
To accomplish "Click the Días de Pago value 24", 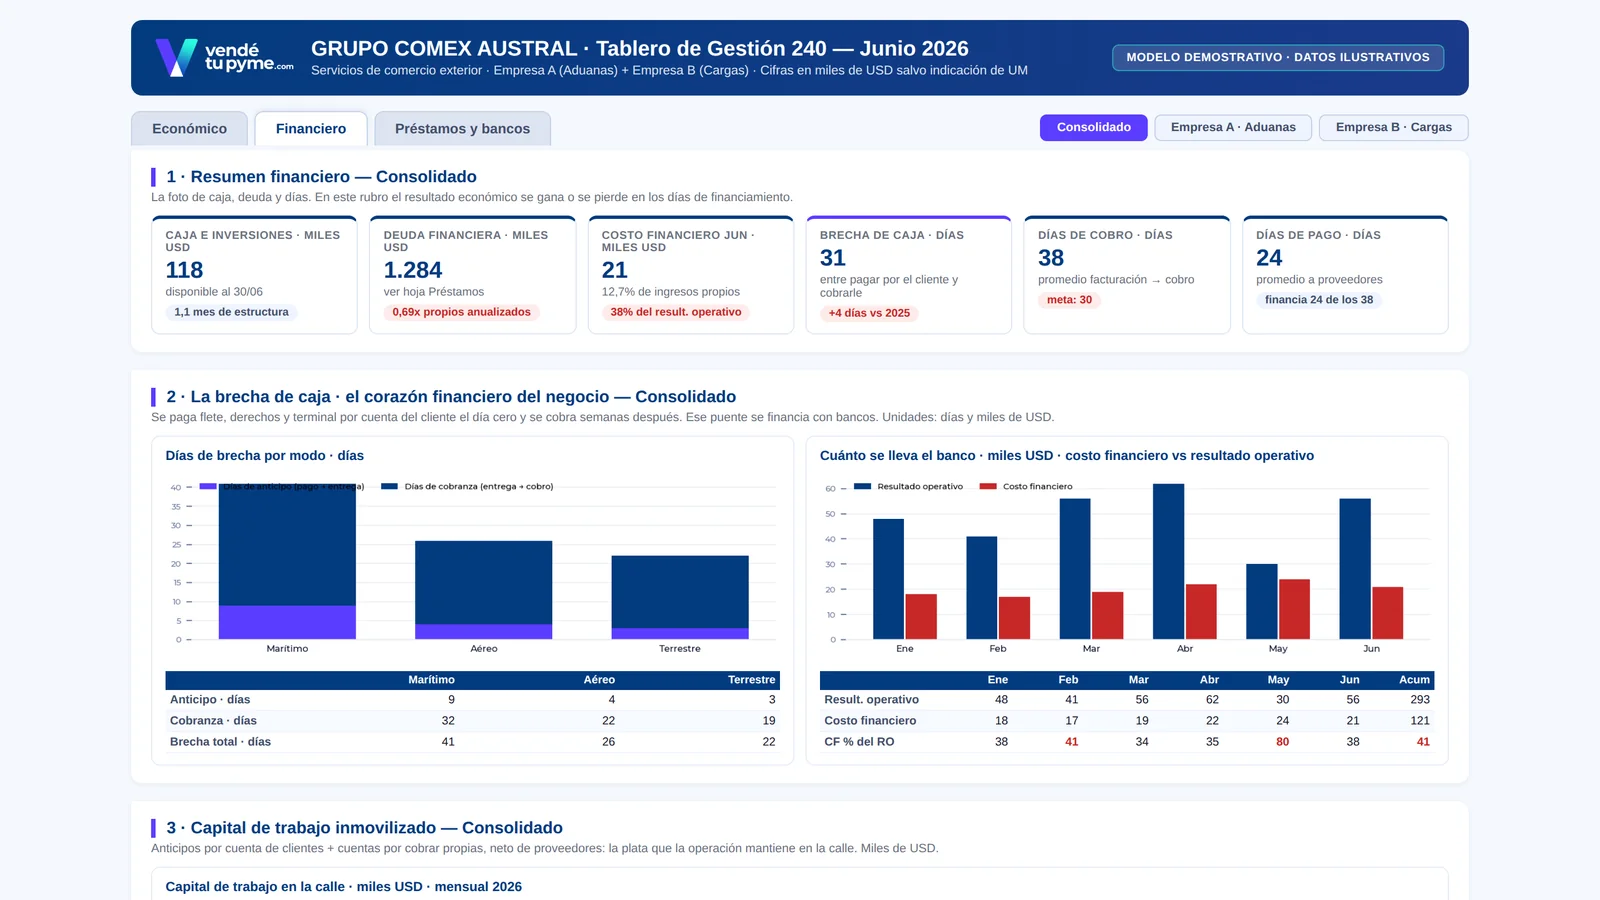I will 1269,258.
